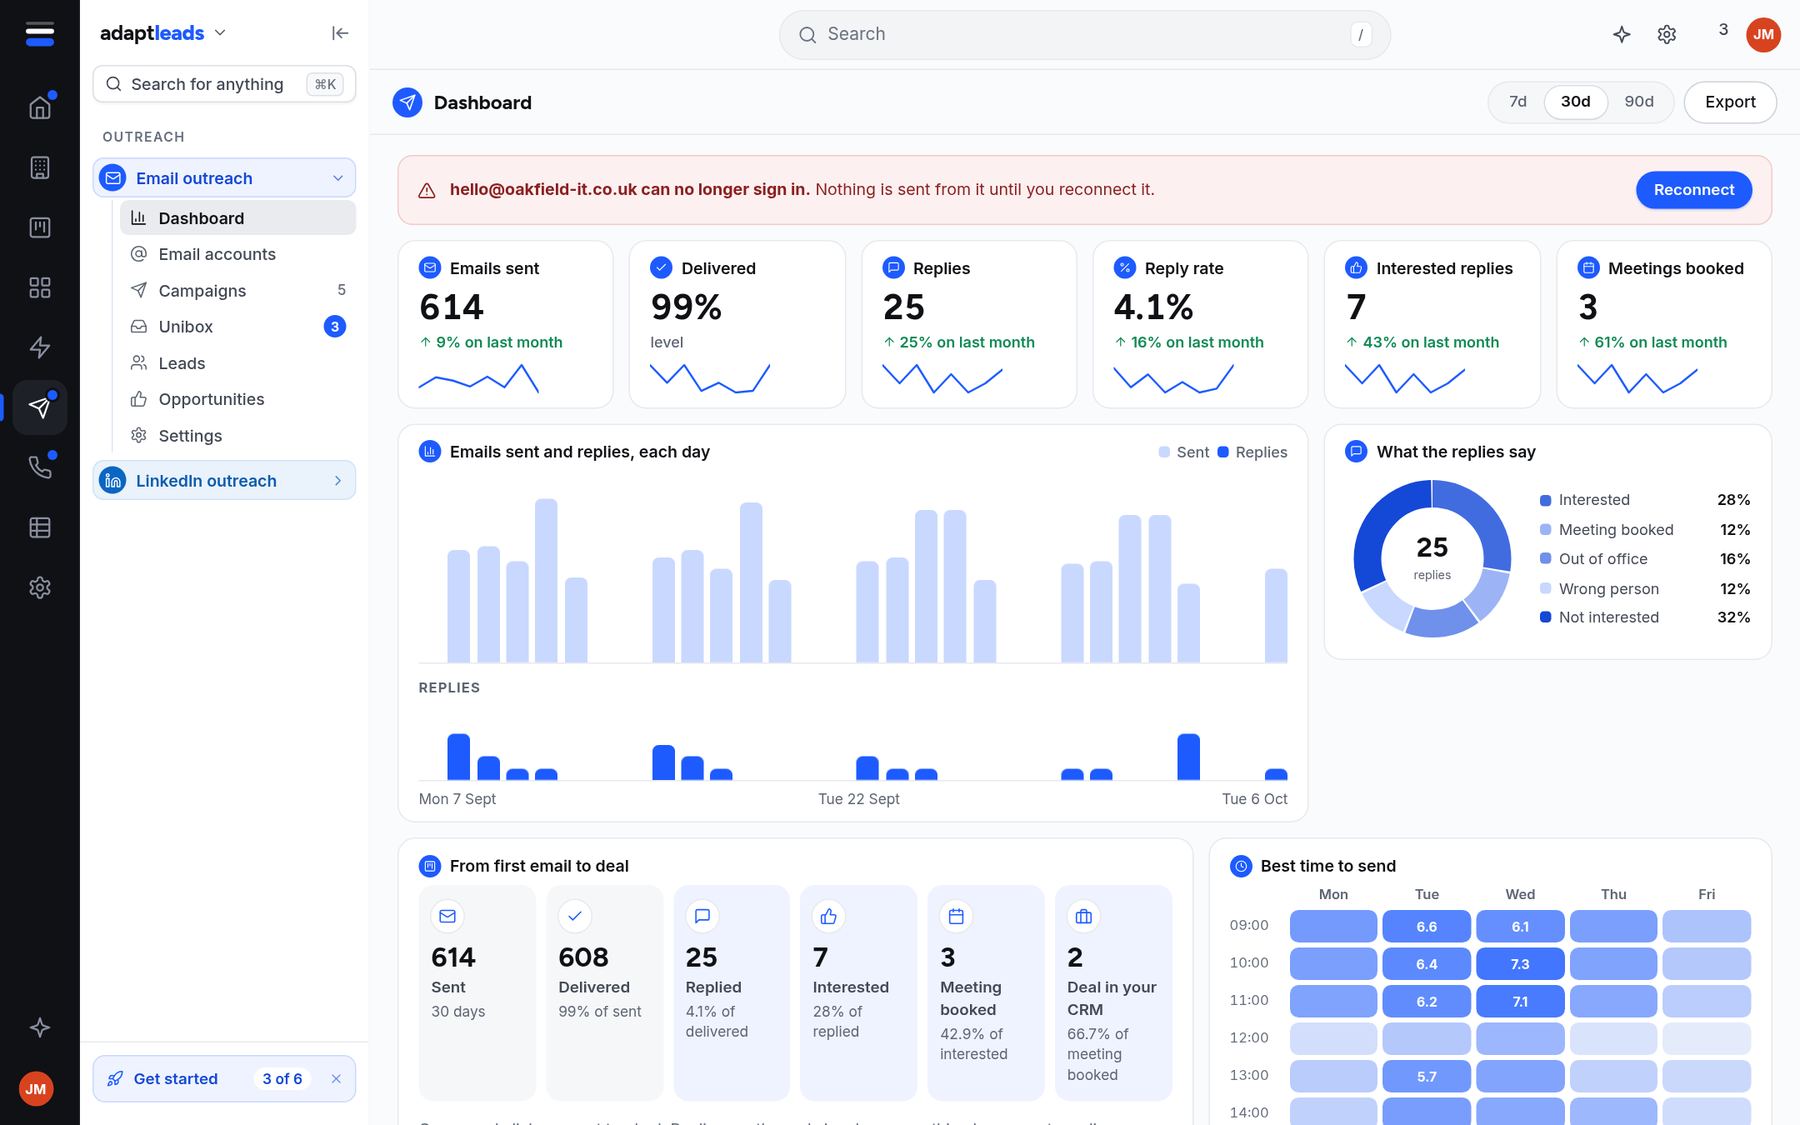This screenshot has height=1125, width=1800.
Task: Toggle Sent series in chart legend
Action: click(1184, 452)
